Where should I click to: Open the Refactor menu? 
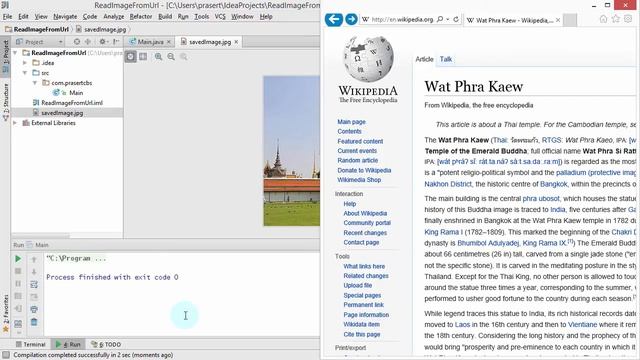click(141, 16)
